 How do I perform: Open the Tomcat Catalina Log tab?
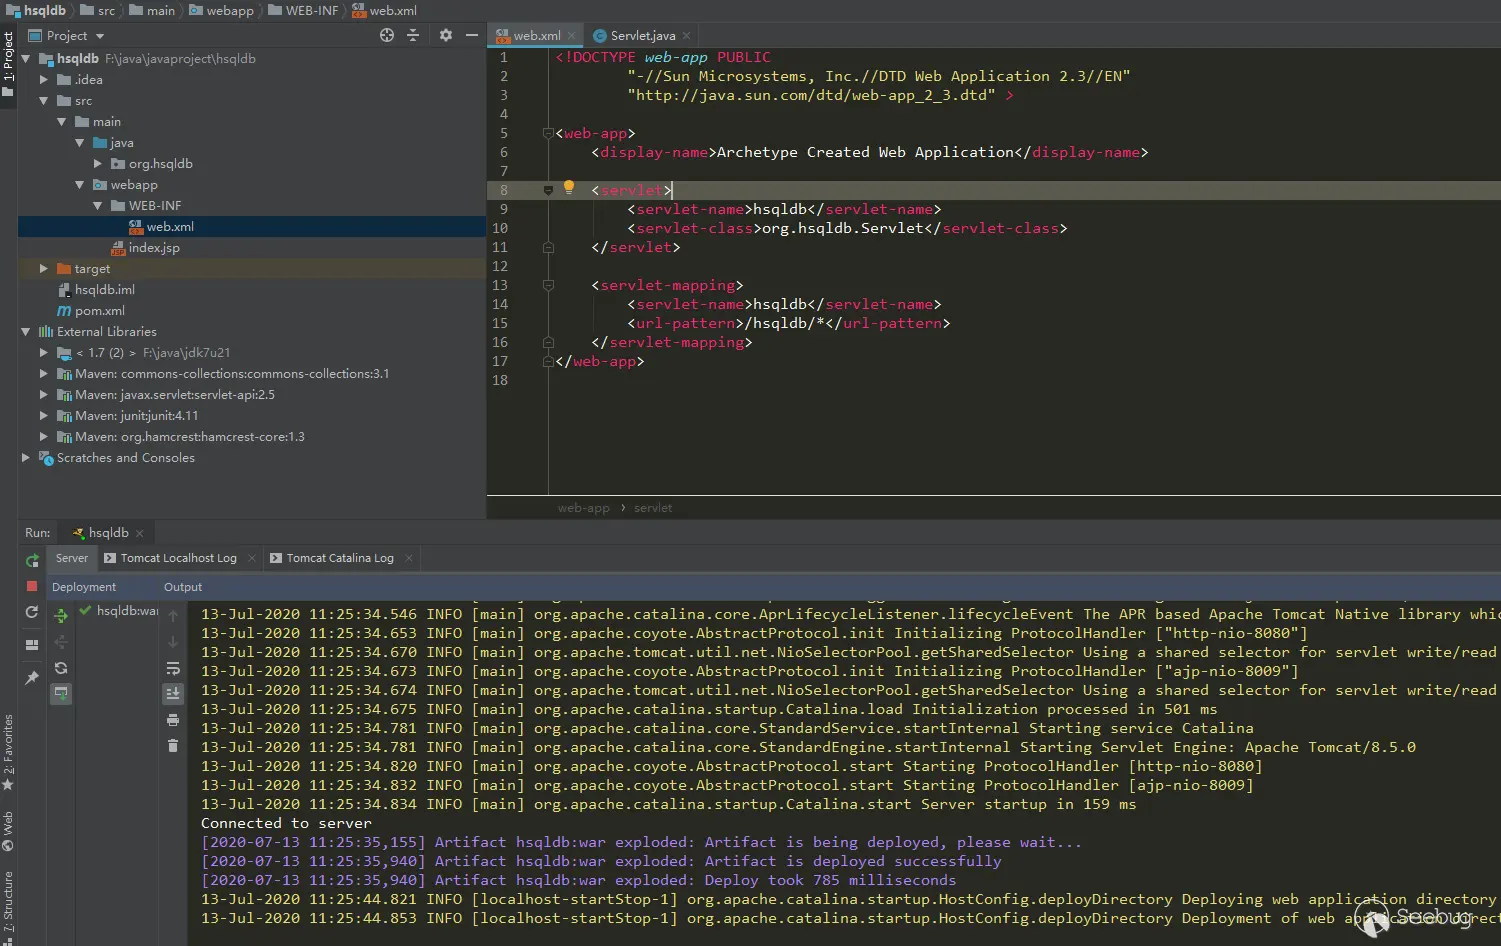[339, 558]
